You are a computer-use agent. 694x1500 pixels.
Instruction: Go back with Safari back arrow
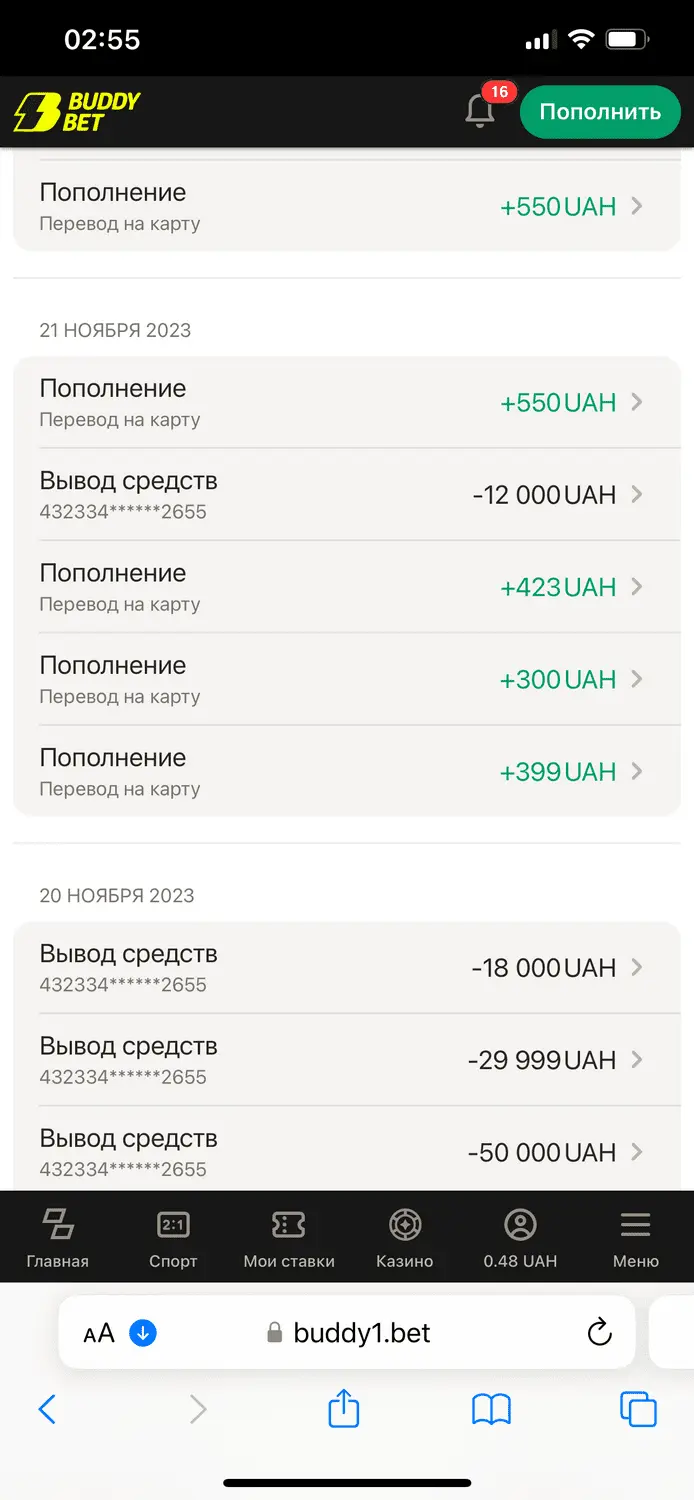pos(47,1409)
